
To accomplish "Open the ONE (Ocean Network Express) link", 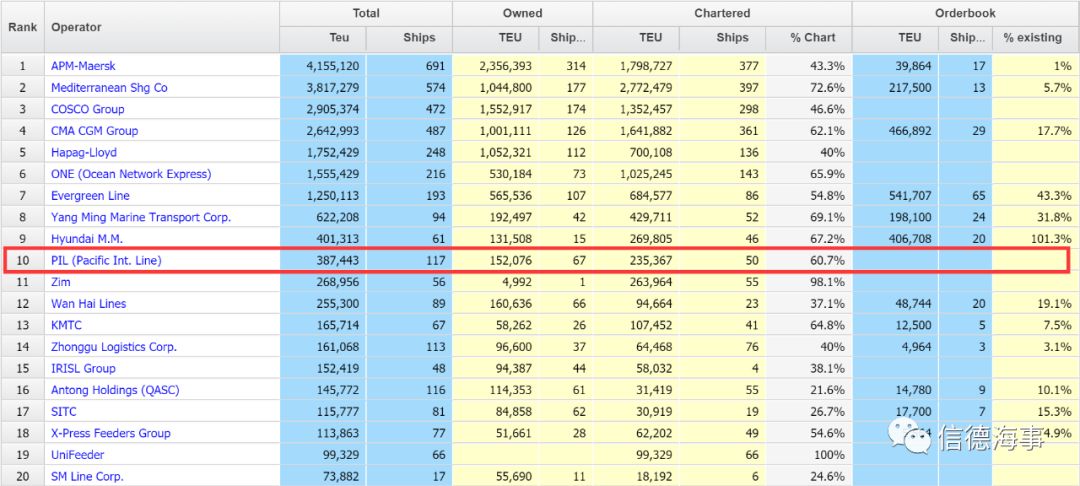I will [x=131, y=173].
